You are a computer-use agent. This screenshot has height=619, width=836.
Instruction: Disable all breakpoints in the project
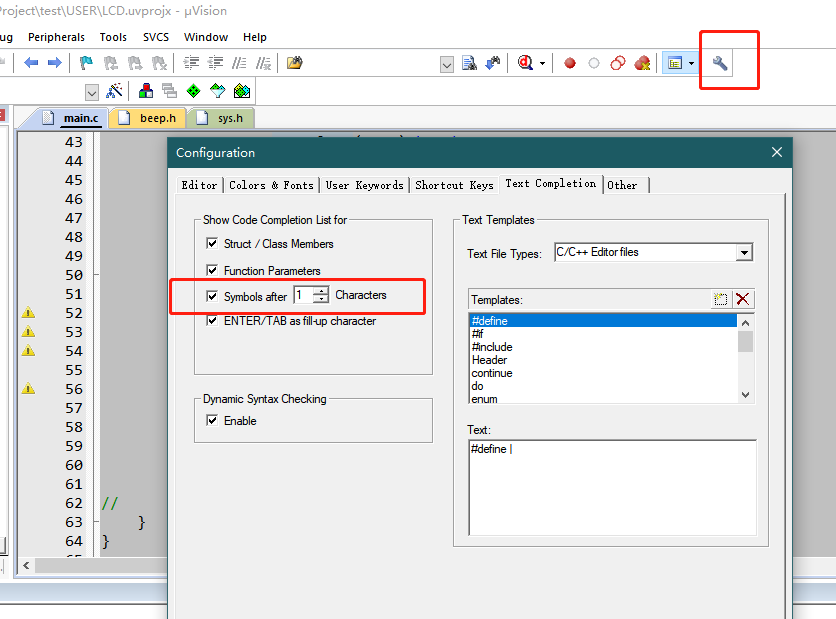pyautogui.click(x=617, y=63)
